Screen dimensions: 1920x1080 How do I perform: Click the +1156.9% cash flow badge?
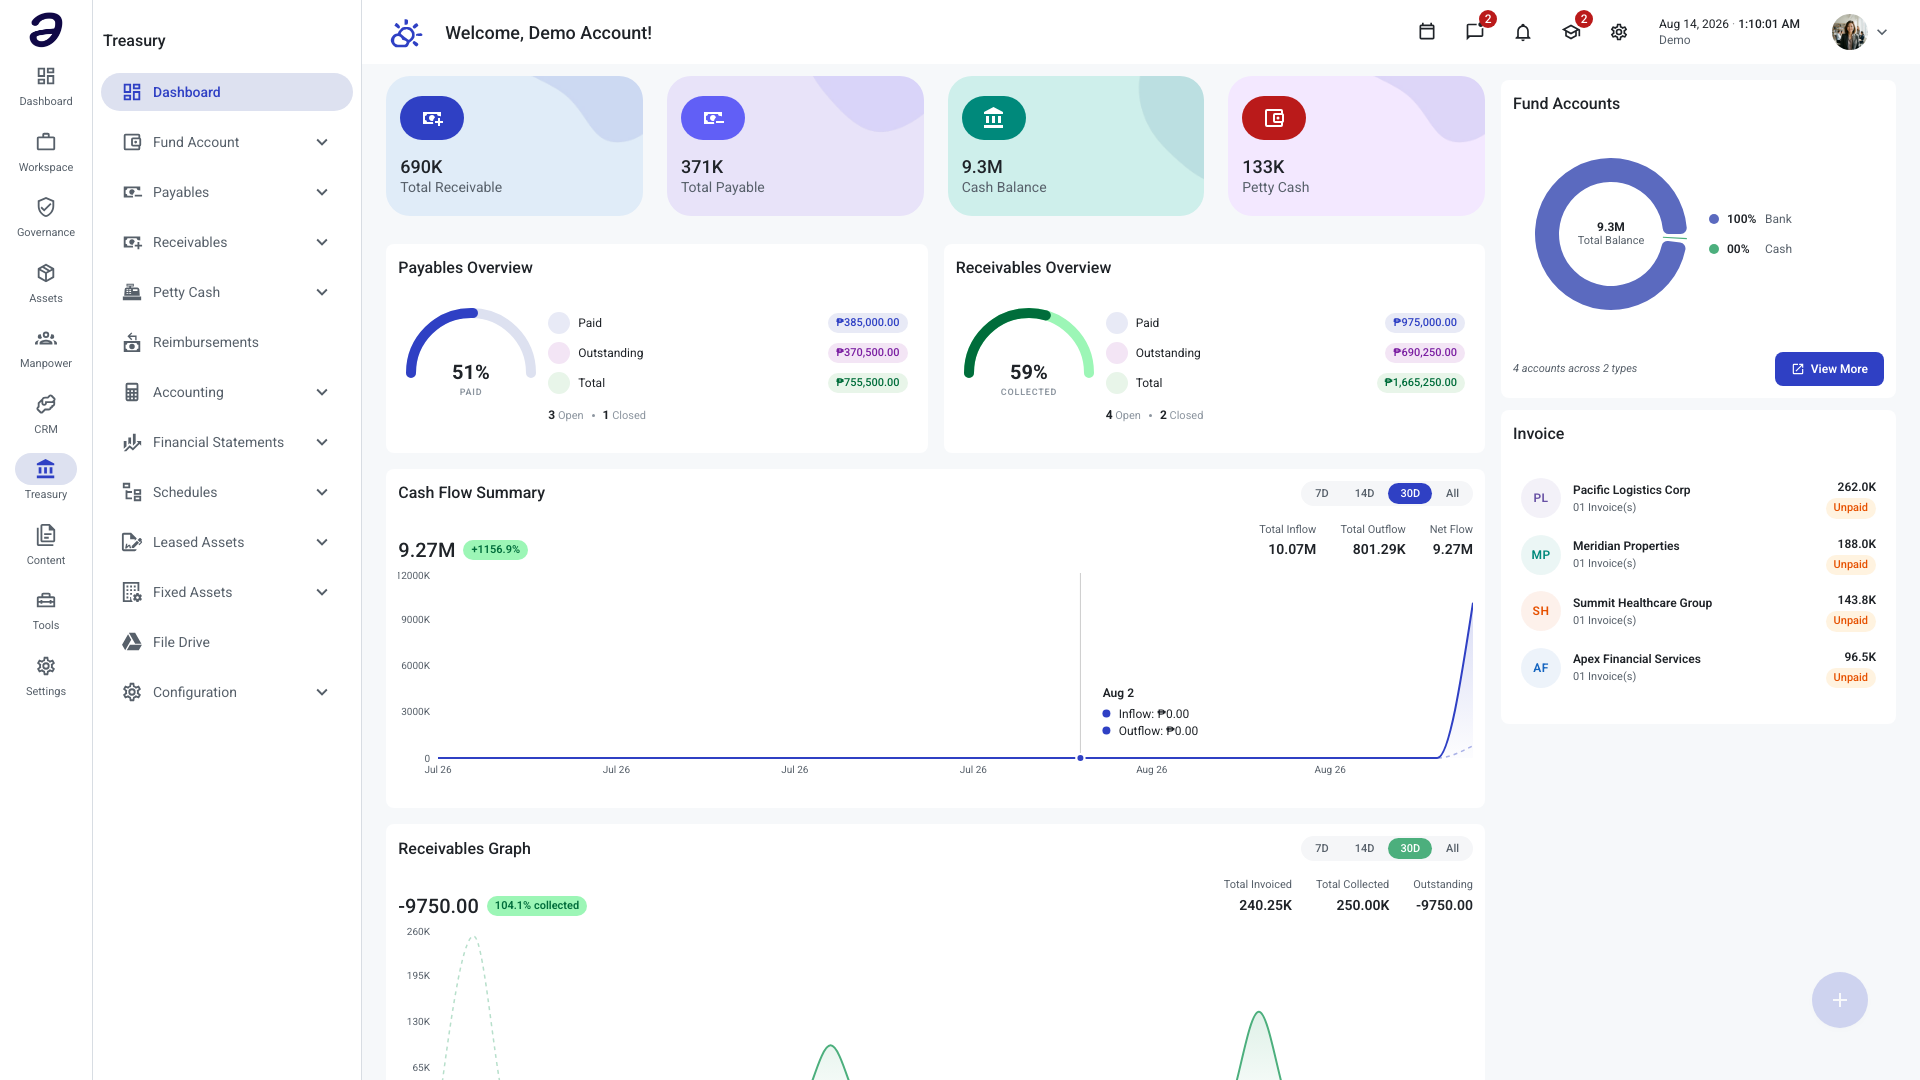(x=496, y=550)
